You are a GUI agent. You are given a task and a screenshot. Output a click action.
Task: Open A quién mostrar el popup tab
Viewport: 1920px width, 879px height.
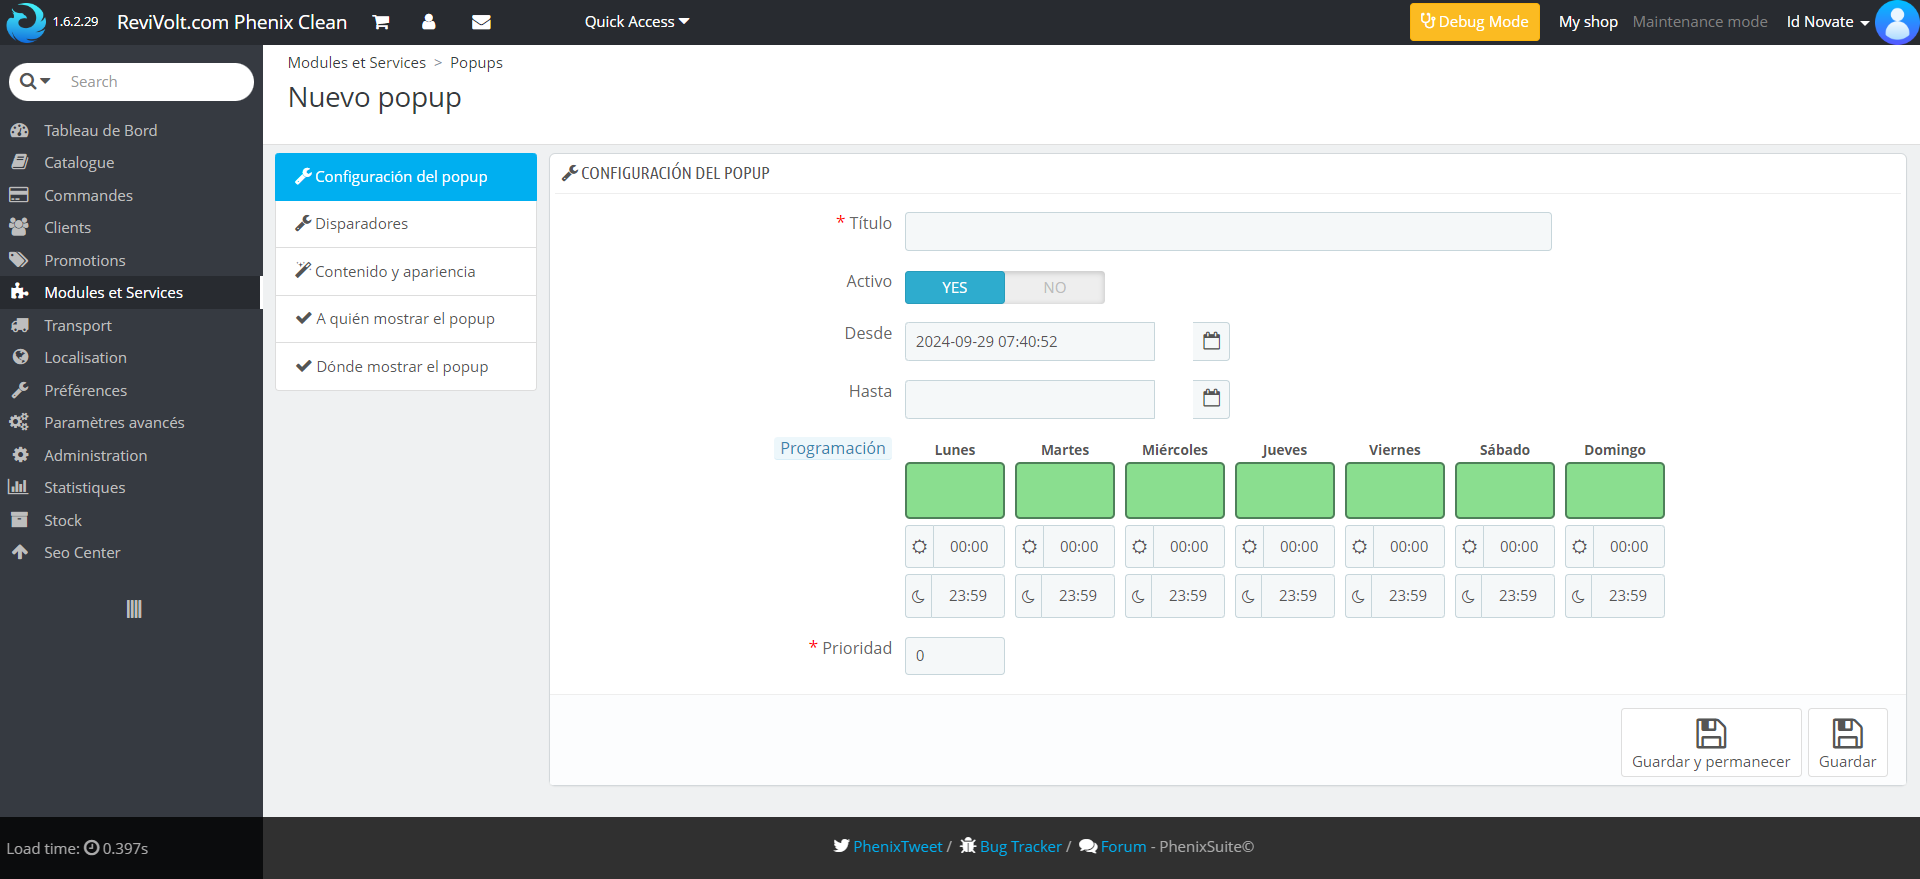[x=406, y=319]
